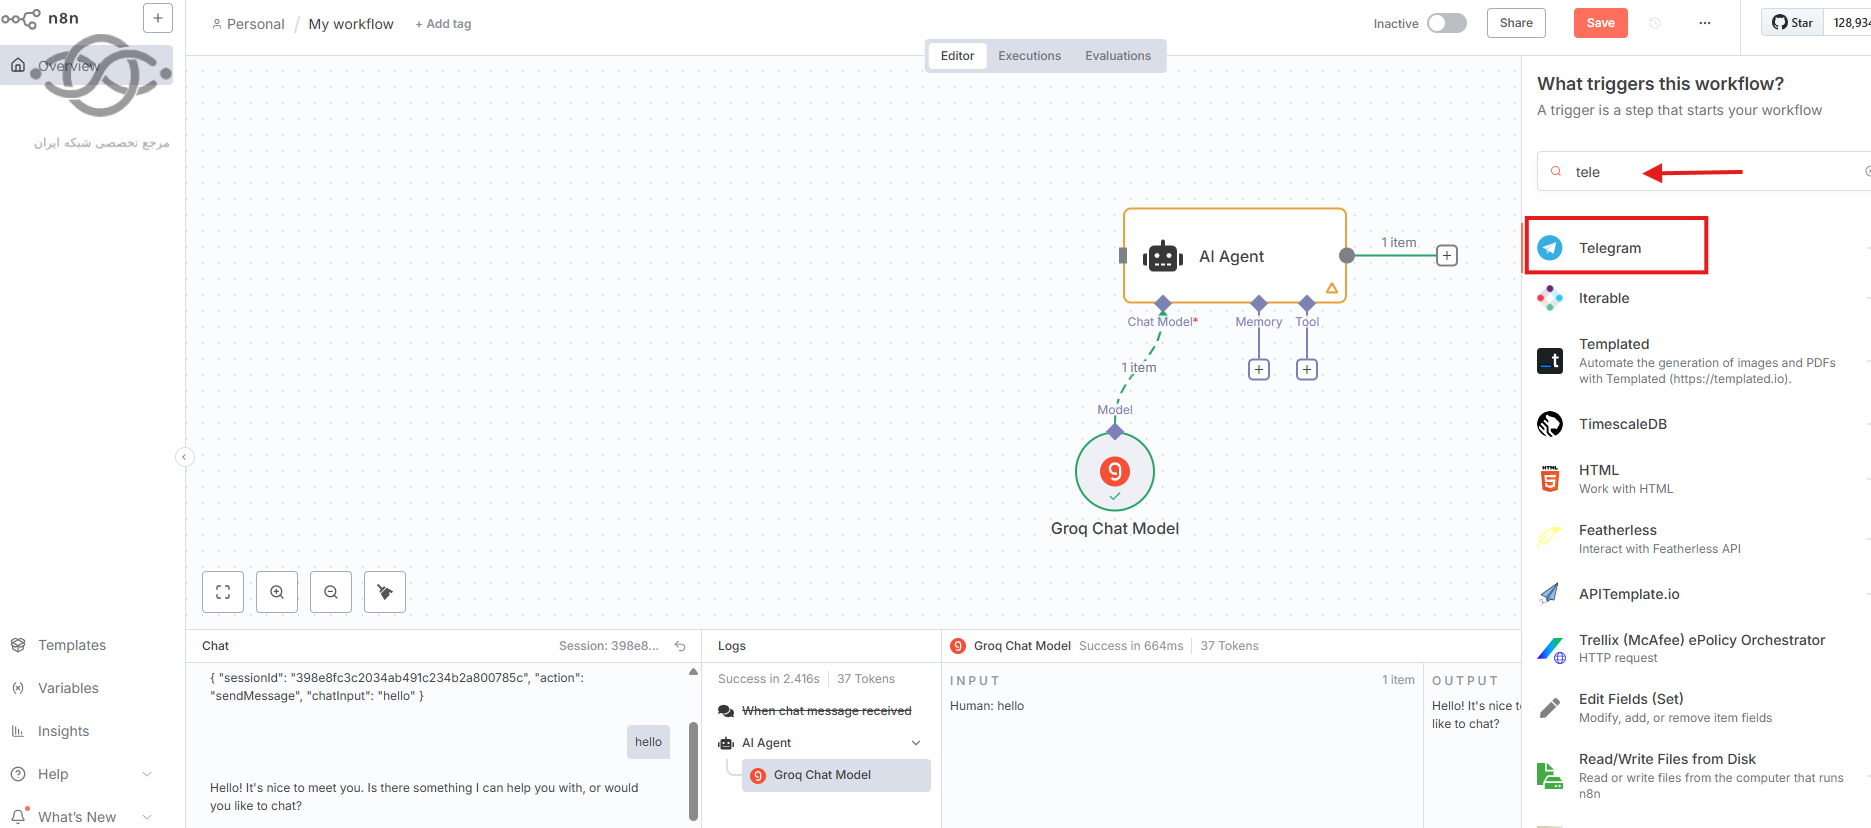Screen dimensions: 1871x828
Task: Click the zoom out canvas button
Action: (x=331, y=592)
